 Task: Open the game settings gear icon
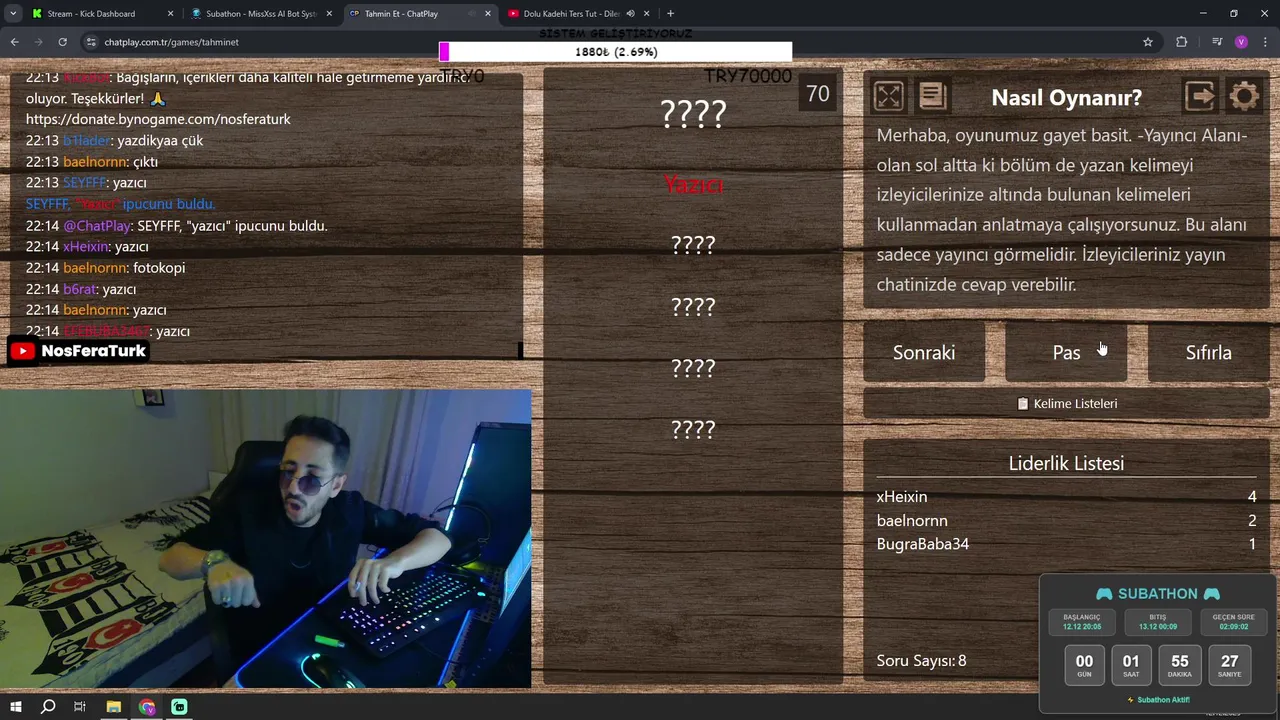(x=1244, y=96)
